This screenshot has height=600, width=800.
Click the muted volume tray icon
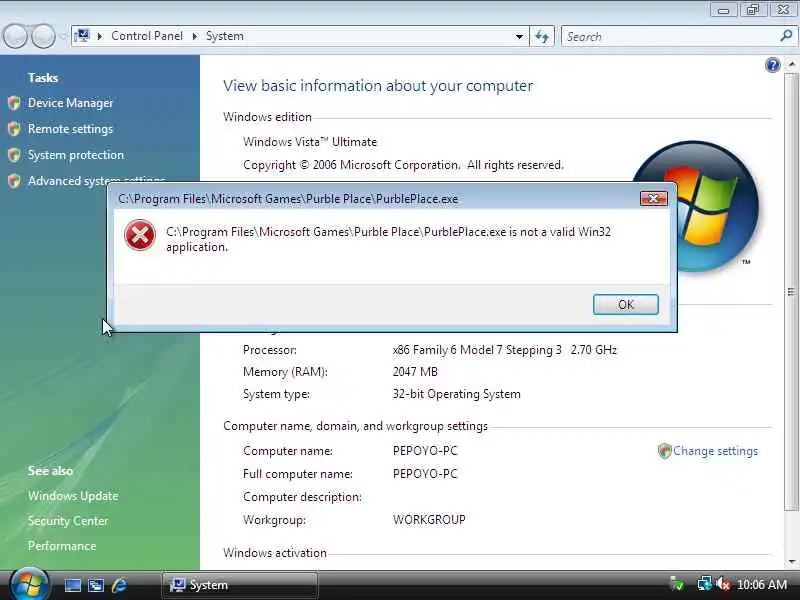click(x=723, y=584)
